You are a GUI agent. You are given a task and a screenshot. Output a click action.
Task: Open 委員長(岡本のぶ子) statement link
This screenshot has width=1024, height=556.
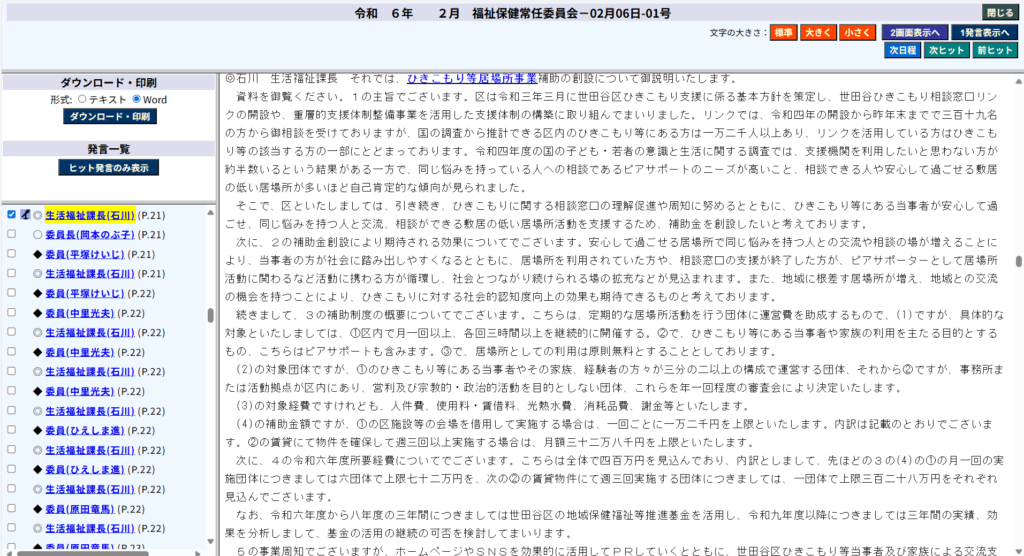(90, 235)
